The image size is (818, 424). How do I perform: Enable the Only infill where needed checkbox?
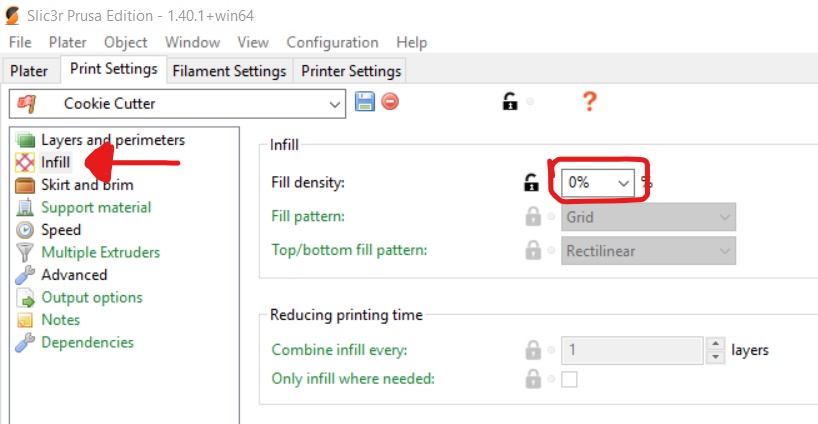point(569,379)
